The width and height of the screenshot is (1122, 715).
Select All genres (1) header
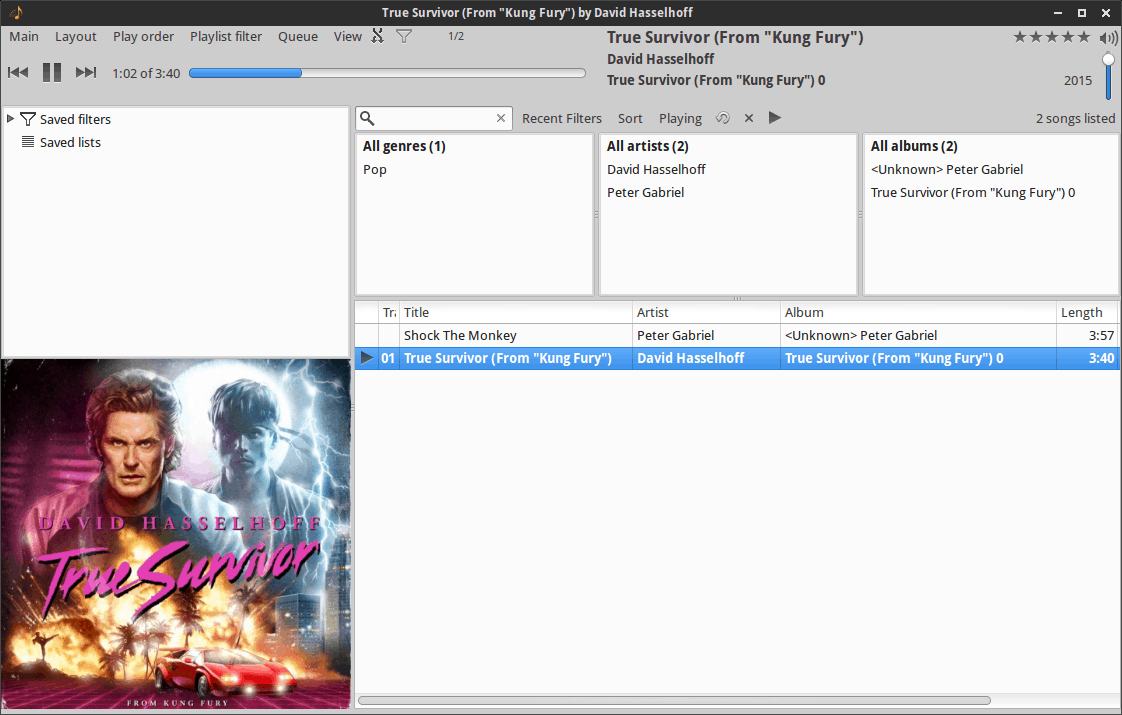pos(404,146)
